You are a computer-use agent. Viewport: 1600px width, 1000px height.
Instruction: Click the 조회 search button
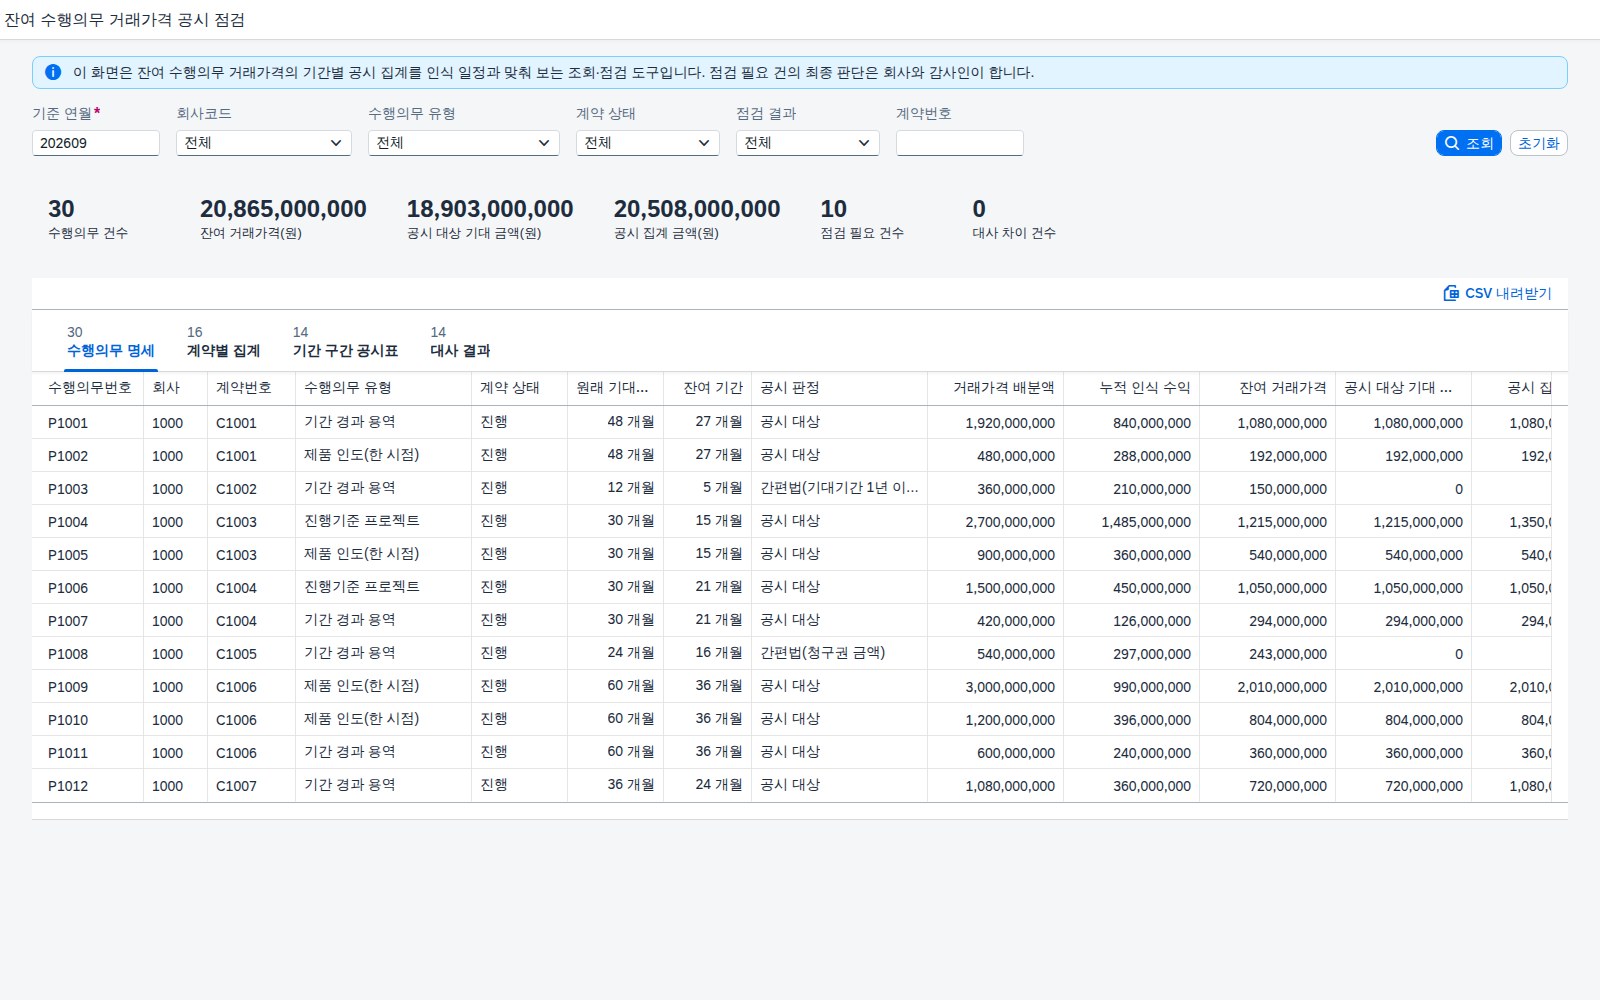point(1469,143)
